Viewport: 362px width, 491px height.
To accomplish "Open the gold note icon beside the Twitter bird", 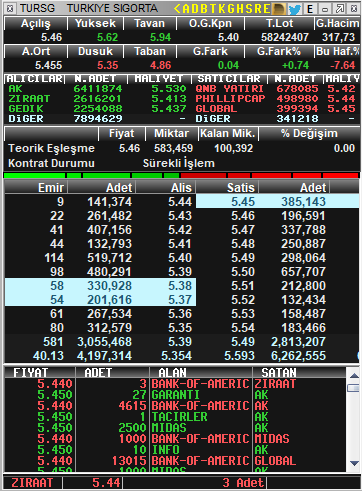I will click(x=278, y=9).
